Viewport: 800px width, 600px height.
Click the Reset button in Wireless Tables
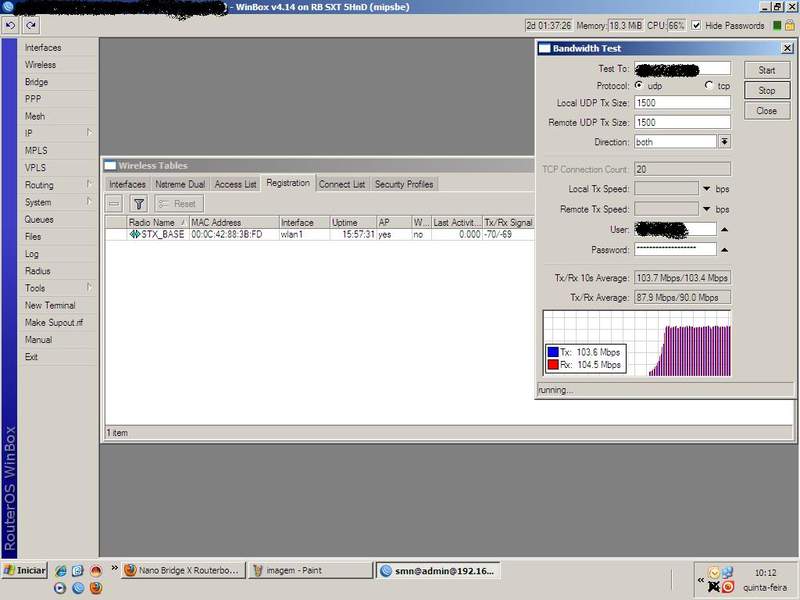(179, 204)
